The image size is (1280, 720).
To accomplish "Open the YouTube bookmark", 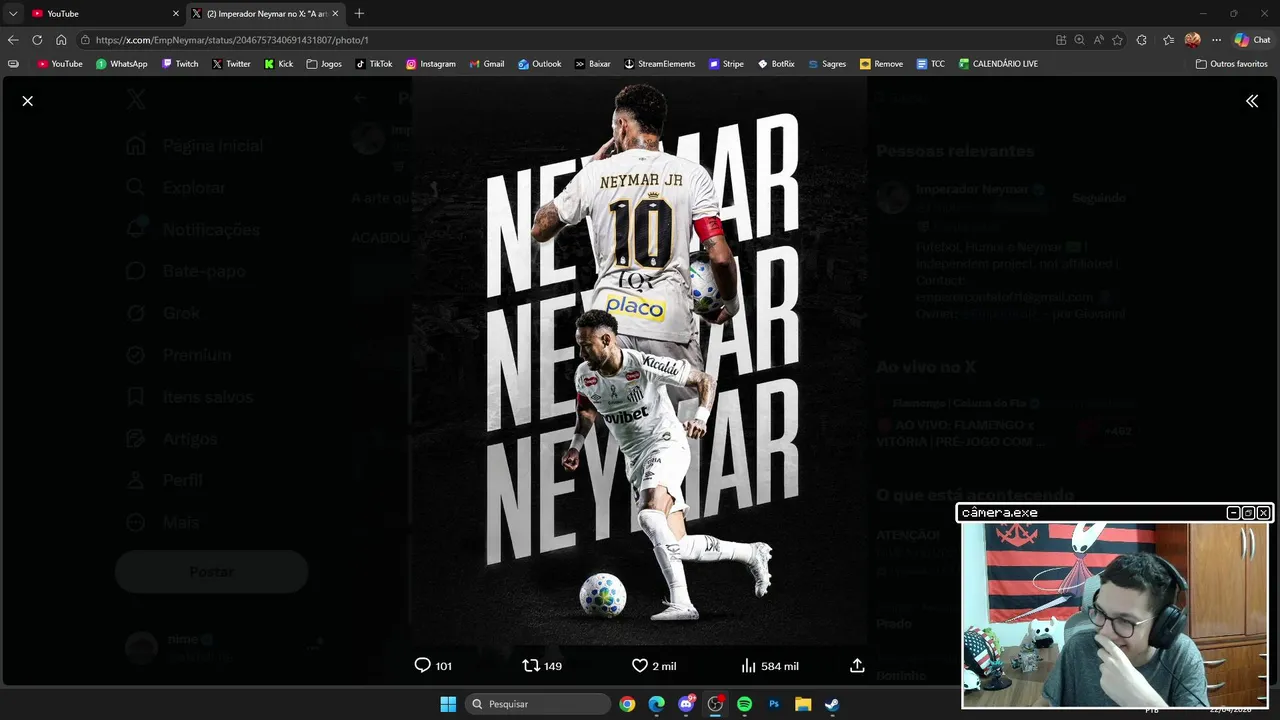I will 60,63.
